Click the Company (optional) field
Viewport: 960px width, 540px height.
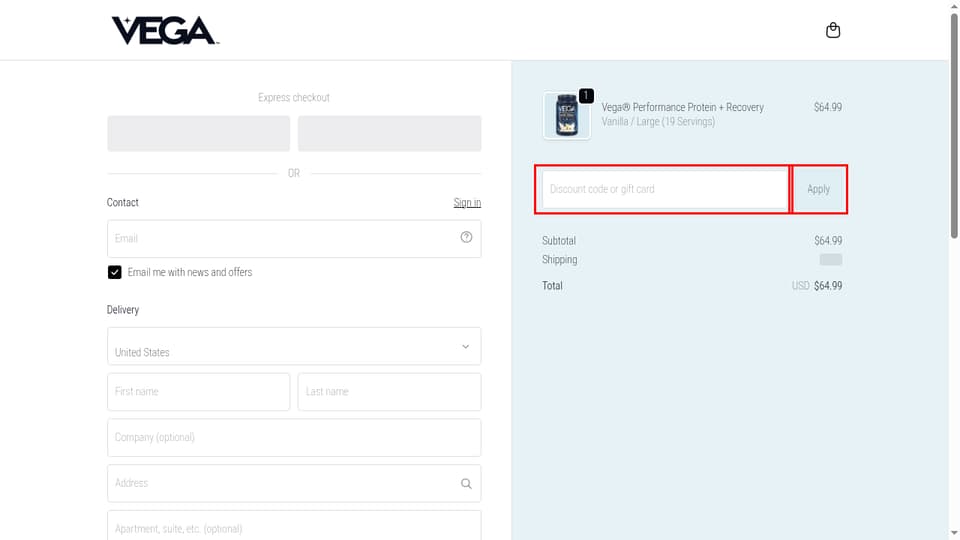pos(294,438)
